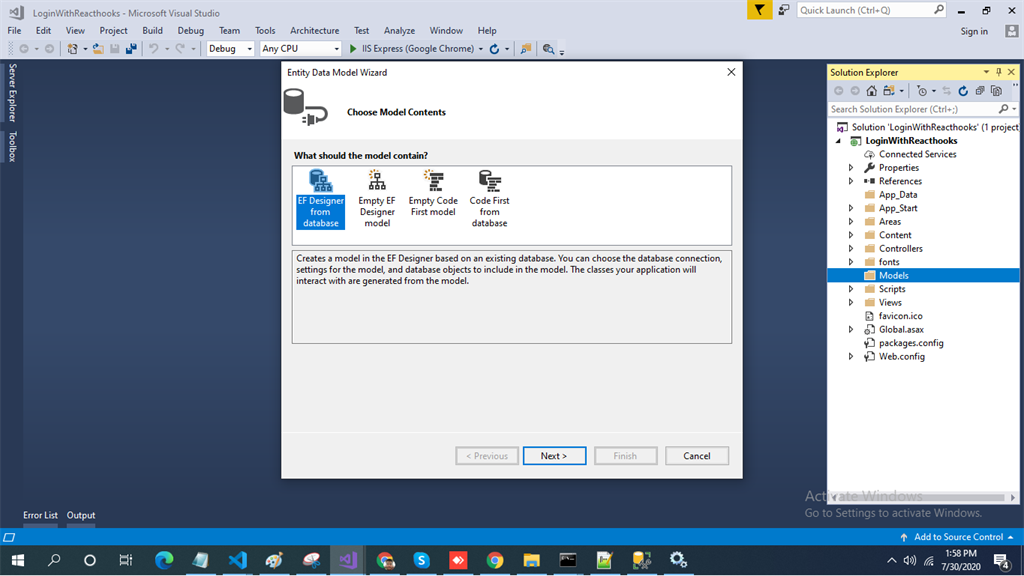
Task: Open the Tools menu
Action: [x=264, y=31]
